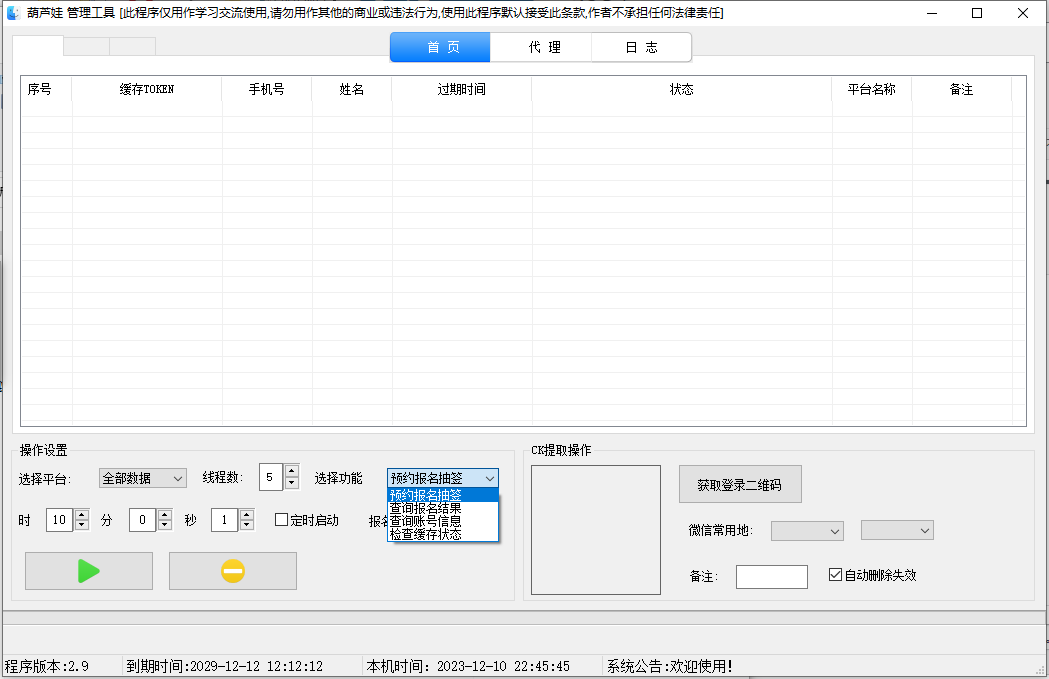1049x679 pixels.
Task: Click the green play start button
Action: click(x=89, y=571)
